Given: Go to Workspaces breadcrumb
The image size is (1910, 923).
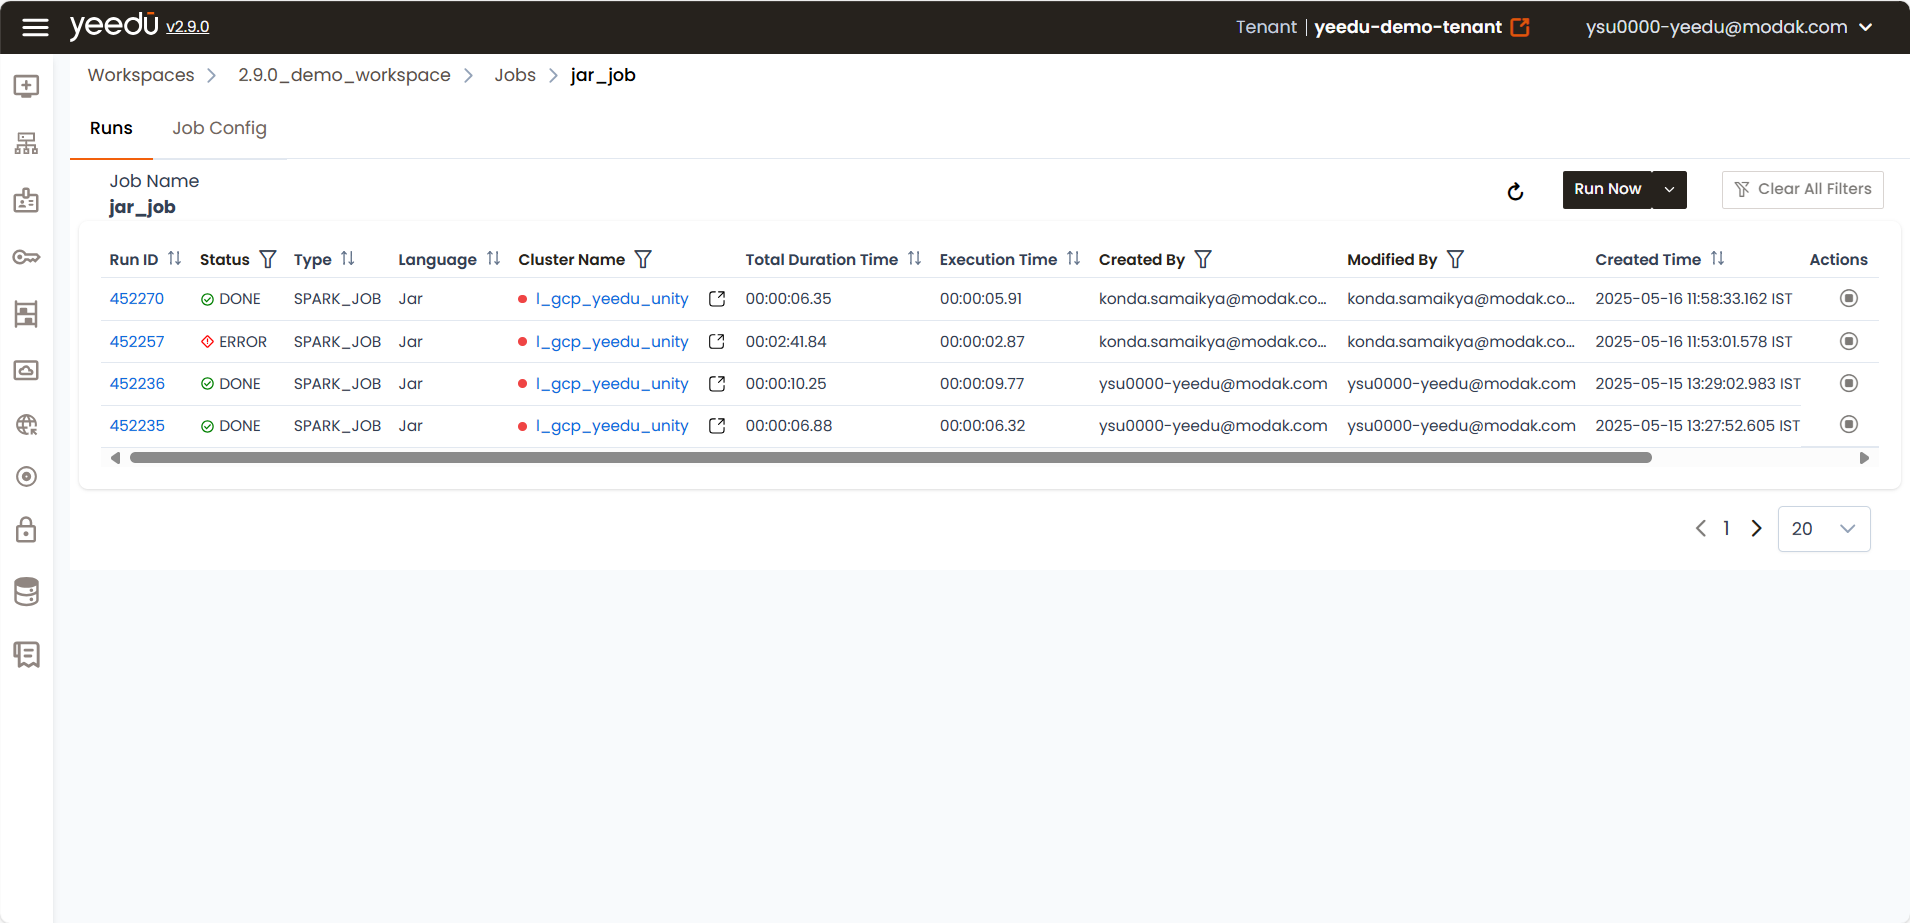Looking at the screenshot, I should (x=141, y=75).
